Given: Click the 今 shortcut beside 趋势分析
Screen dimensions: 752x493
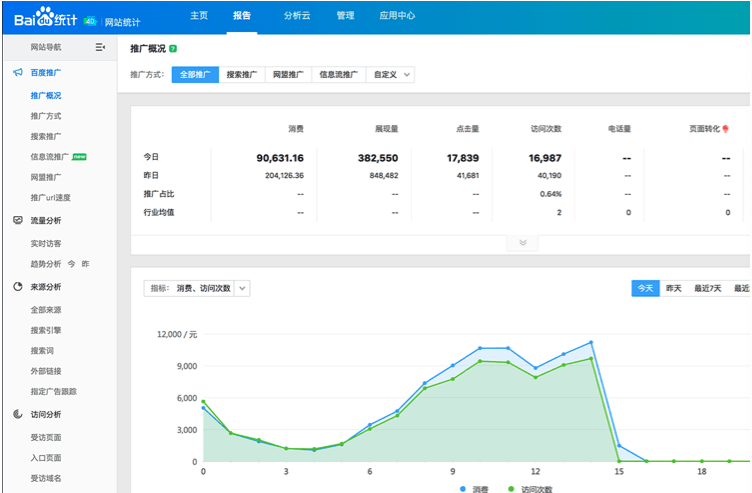Looking at the screenshot, I should (71, 264).
